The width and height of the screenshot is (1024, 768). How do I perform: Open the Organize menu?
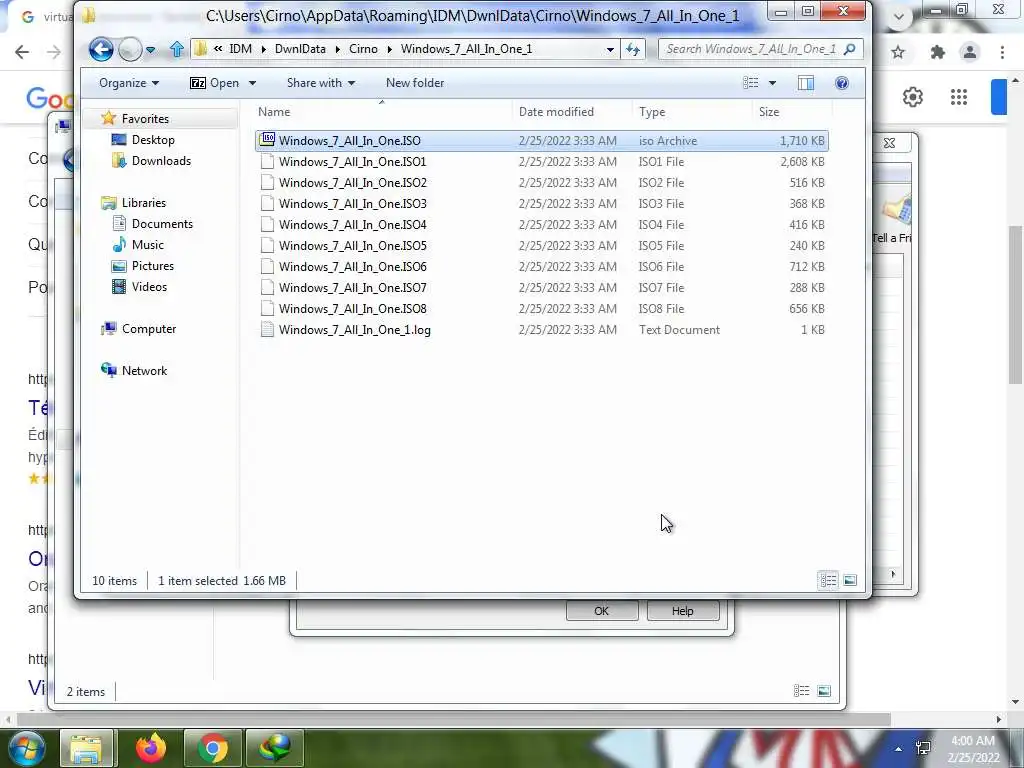129,83
